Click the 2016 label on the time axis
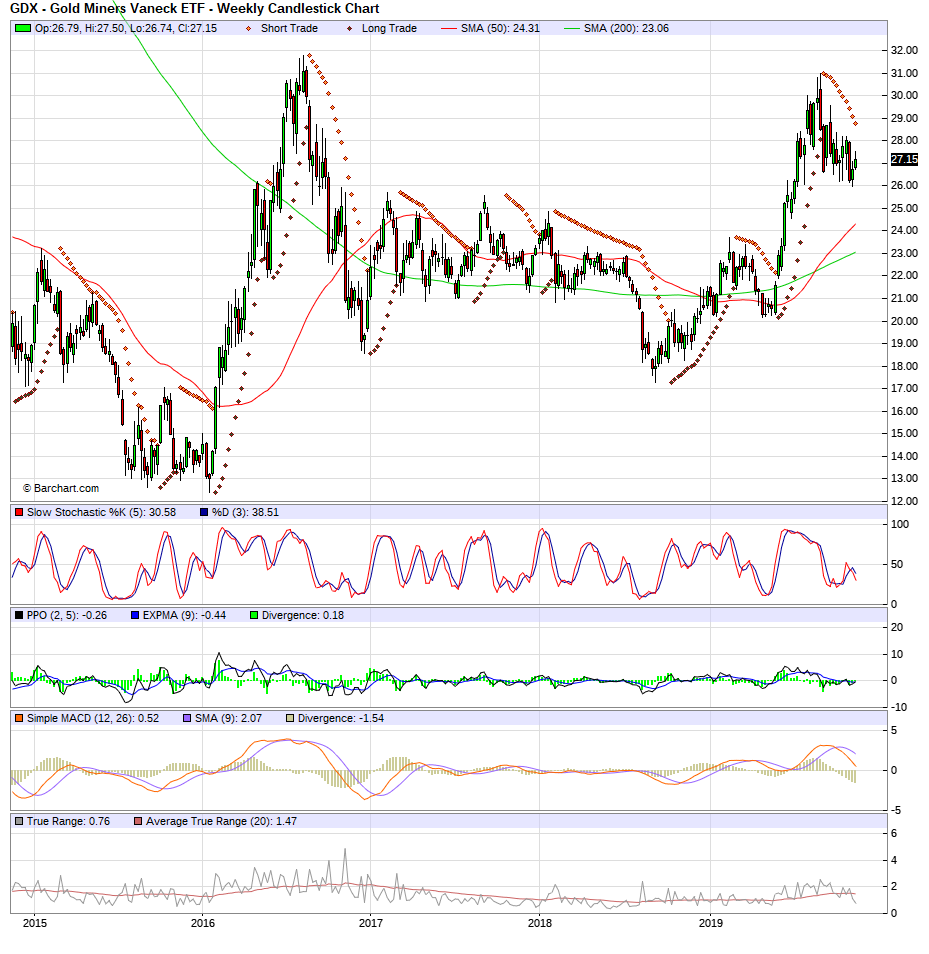The height and width of the screenshot is (954, 929). (x=203, y=923)
